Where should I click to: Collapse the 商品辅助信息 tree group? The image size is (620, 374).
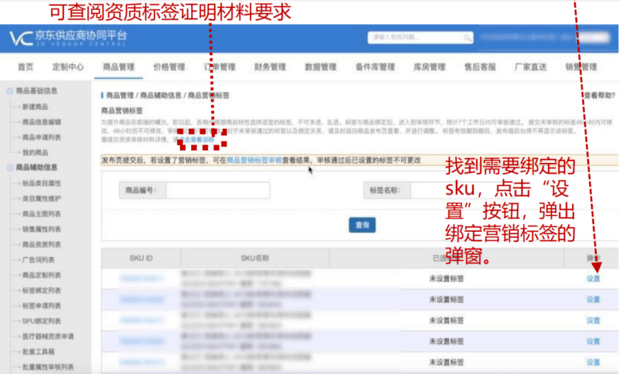(x=10, y=168)
